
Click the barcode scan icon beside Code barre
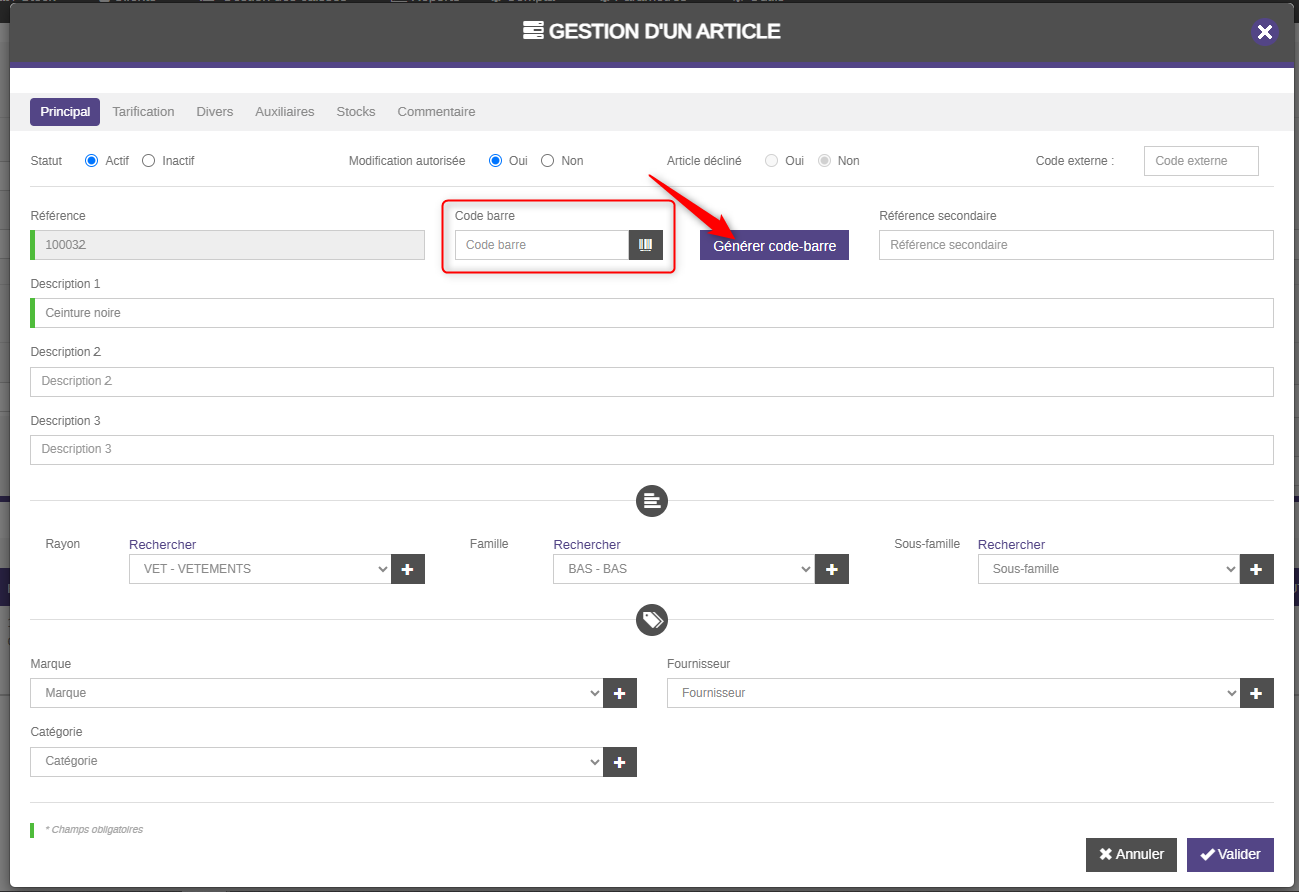click(x=645, y=245)
